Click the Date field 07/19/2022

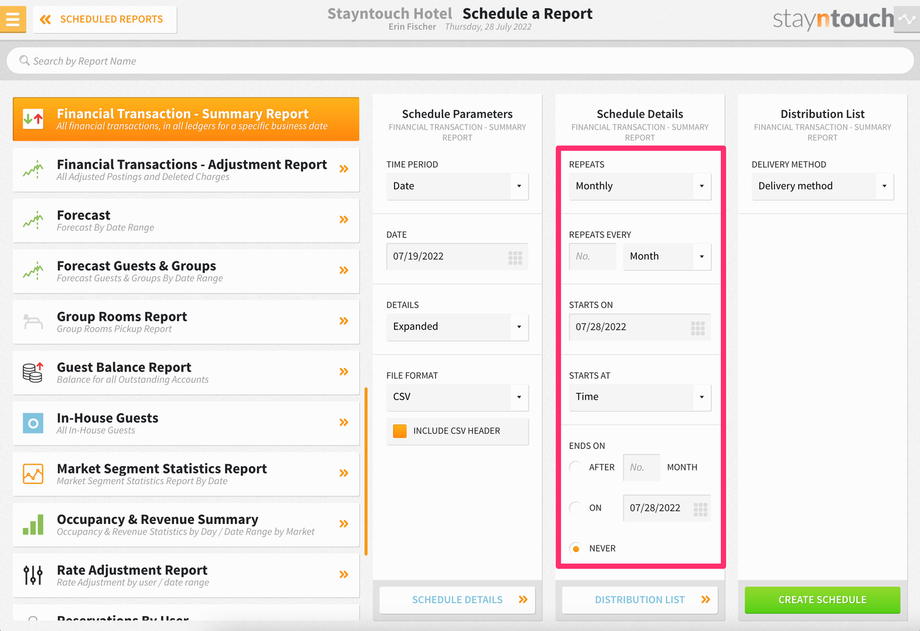click(457, 257)
